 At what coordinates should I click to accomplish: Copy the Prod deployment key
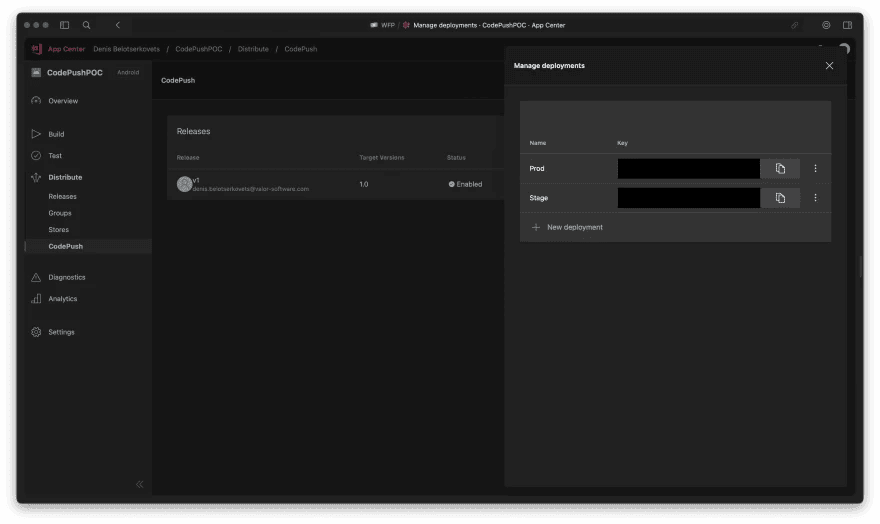click(780, 169)
